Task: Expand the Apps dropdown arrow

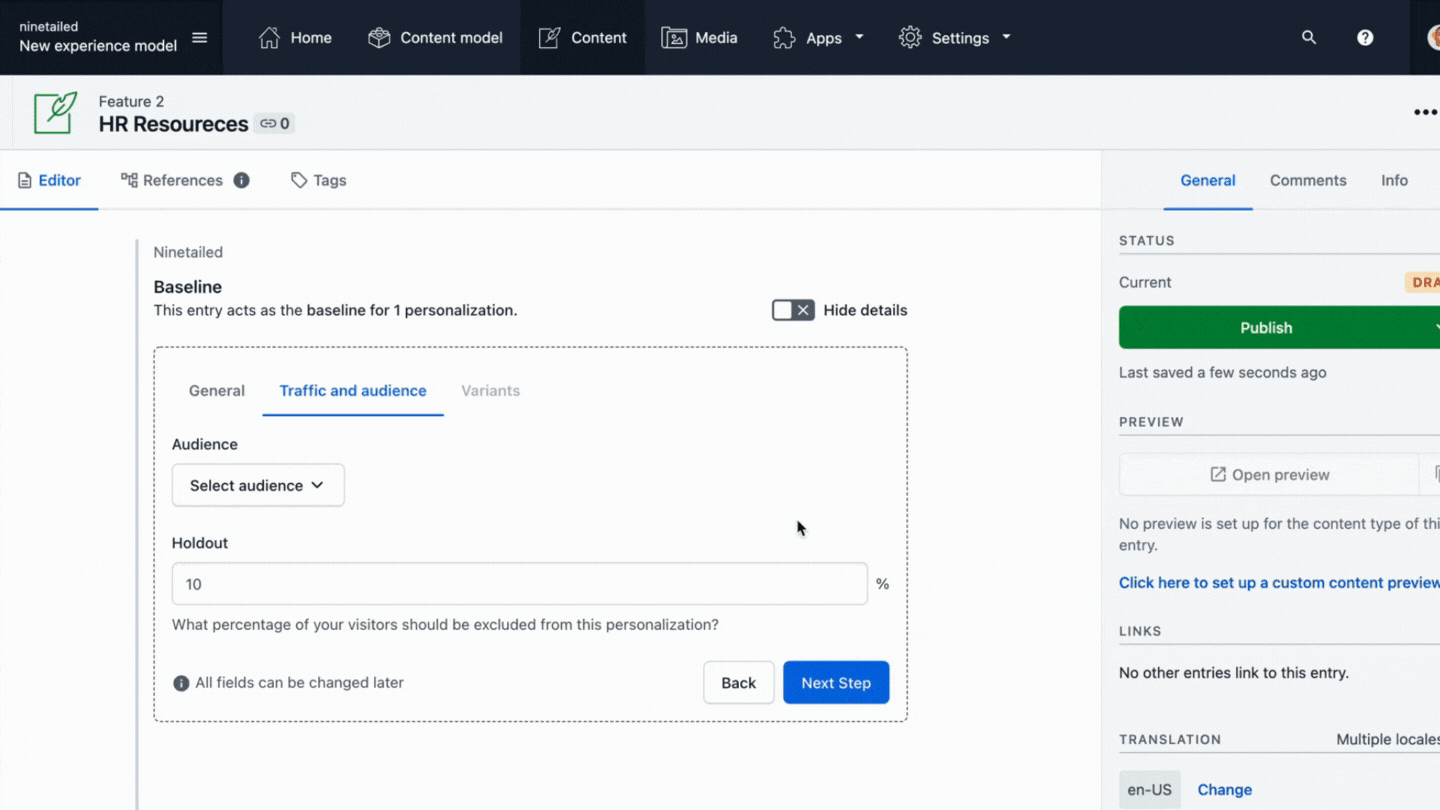Action: tap(859, 38)
